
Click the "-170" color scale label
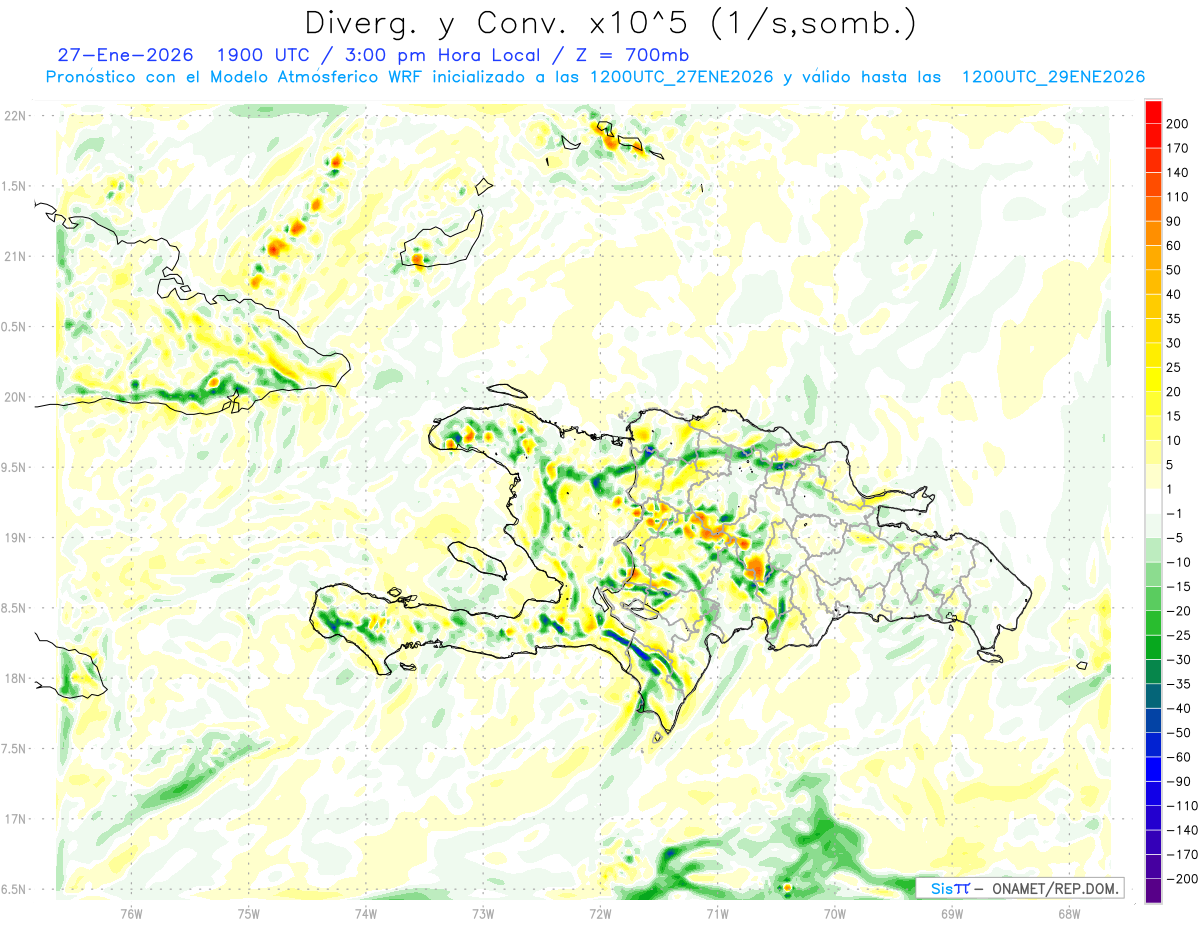[1181, 854]
